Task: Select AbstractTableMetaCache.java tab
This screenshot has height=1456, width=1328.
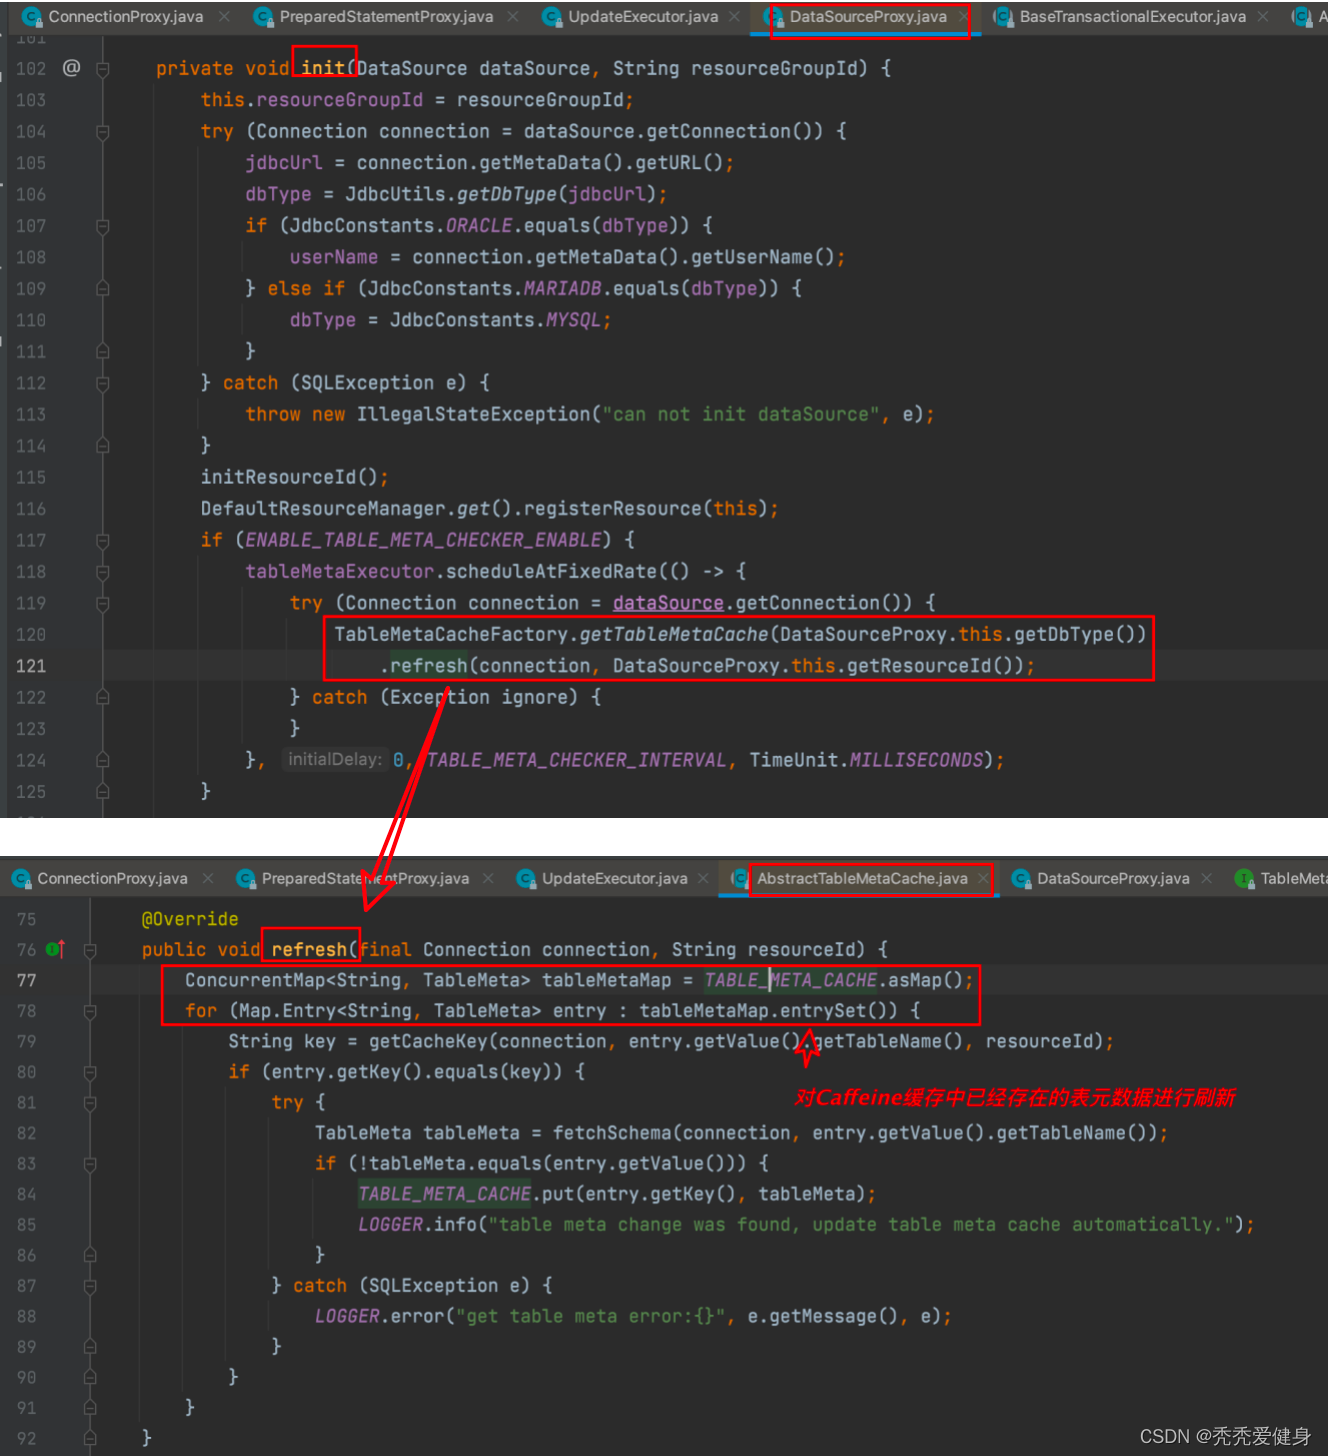Action: [862, 879]
